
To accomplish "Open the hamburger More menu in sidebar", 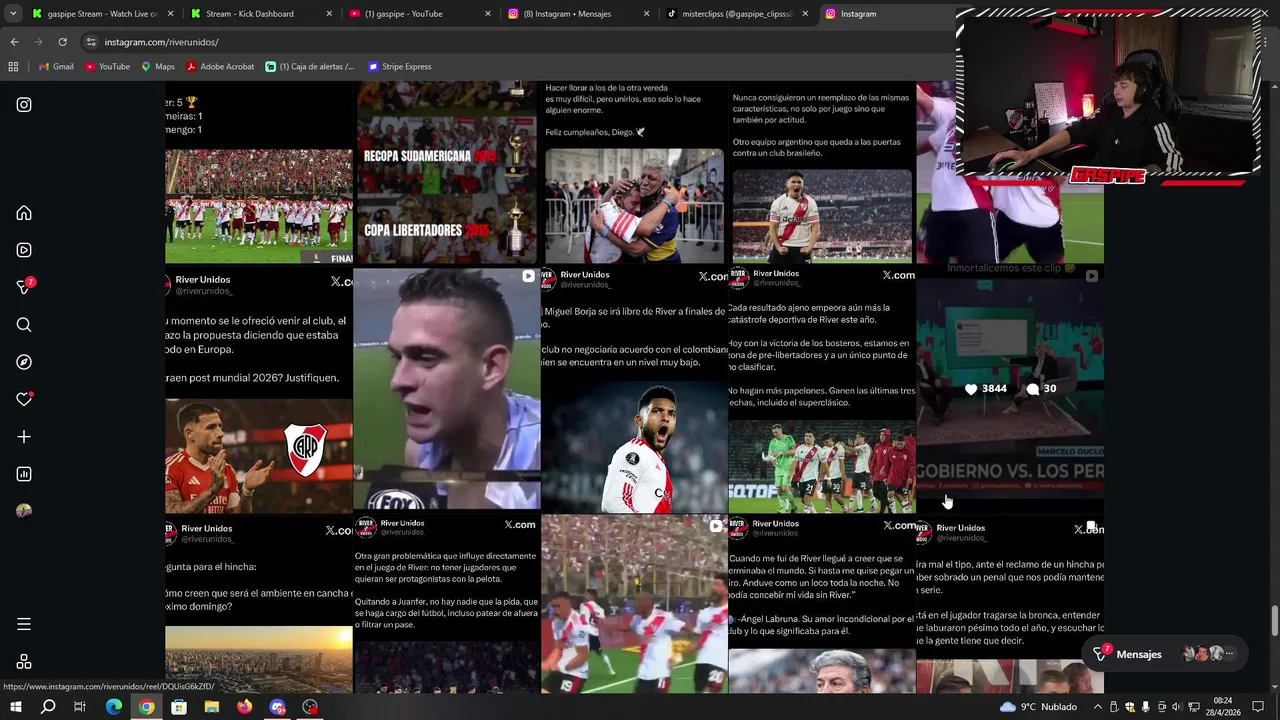I will (x=24, y=624).
